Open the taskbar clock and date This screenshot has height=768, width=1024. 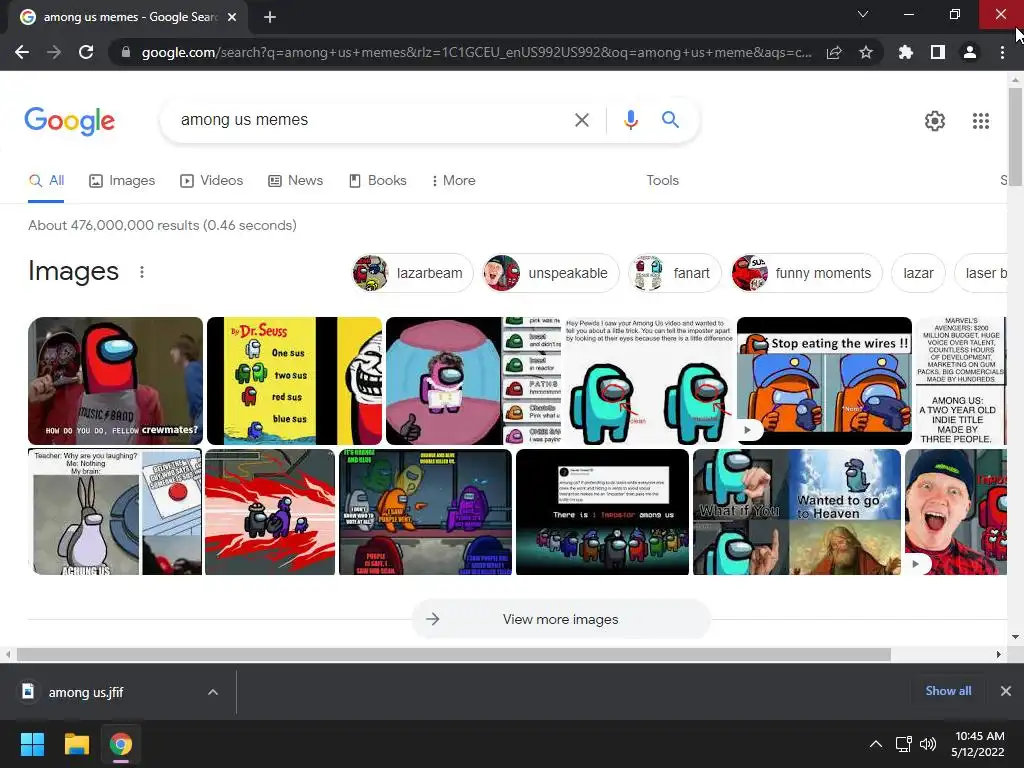(978, 744)
